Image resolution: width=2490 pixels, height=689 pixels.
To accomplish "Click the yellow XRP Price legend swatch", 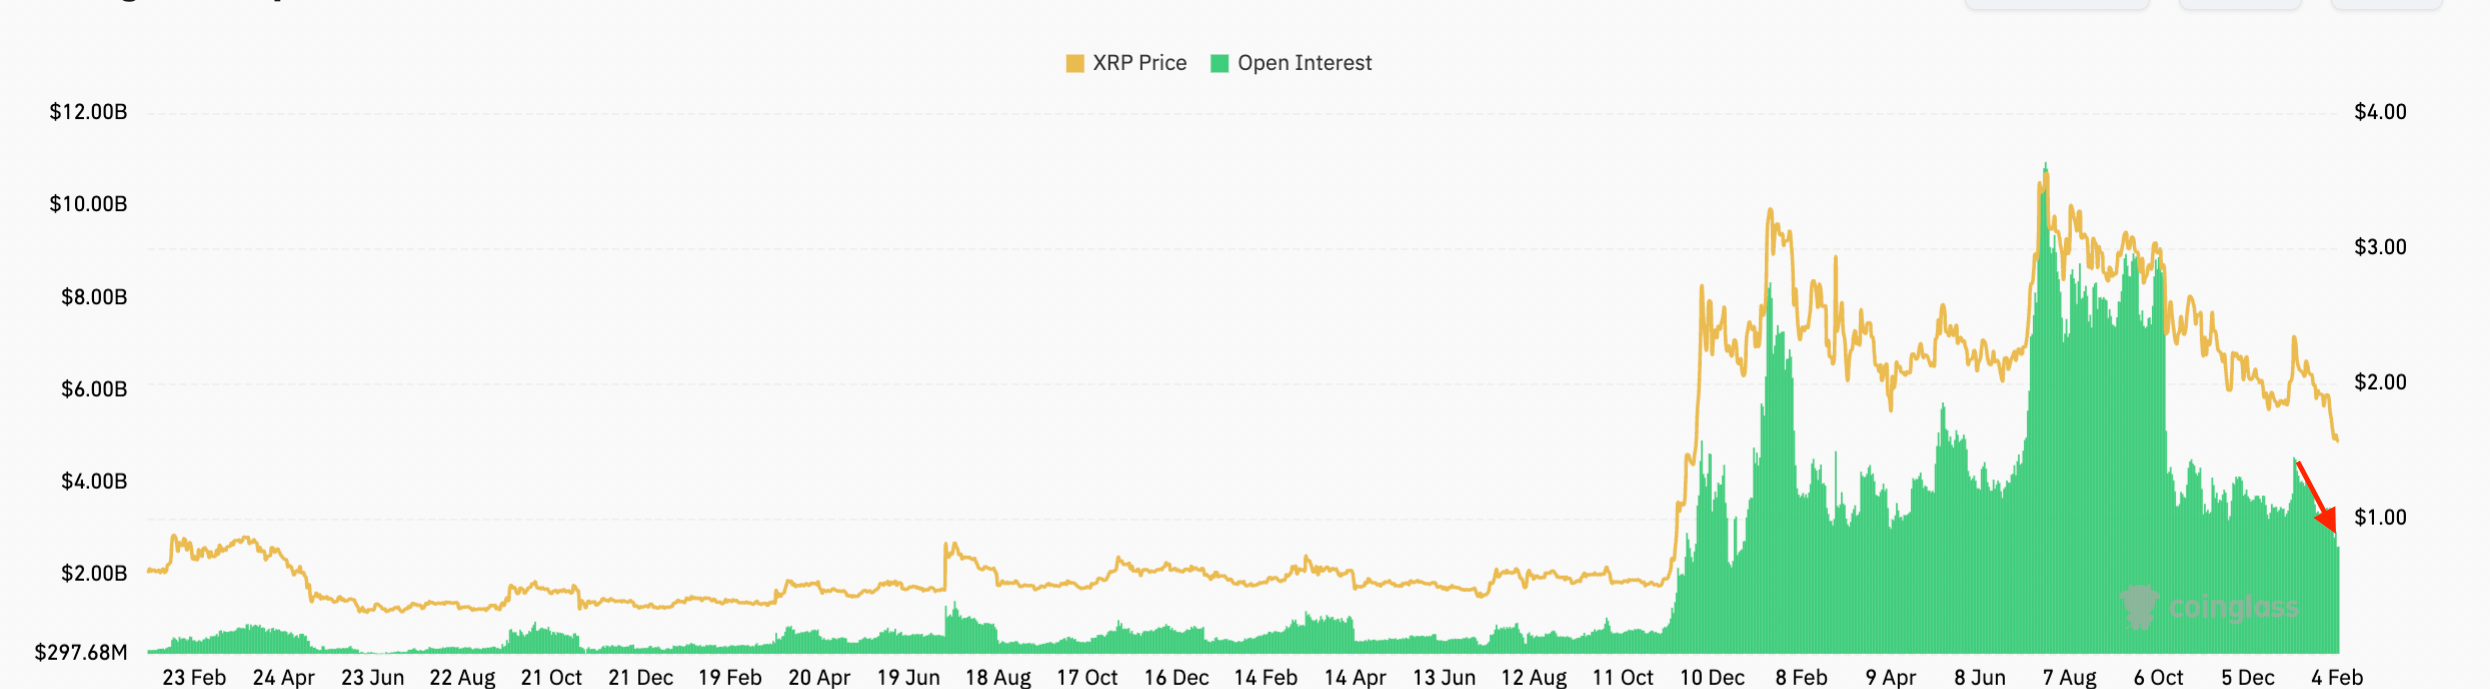I will point(1075,64).
